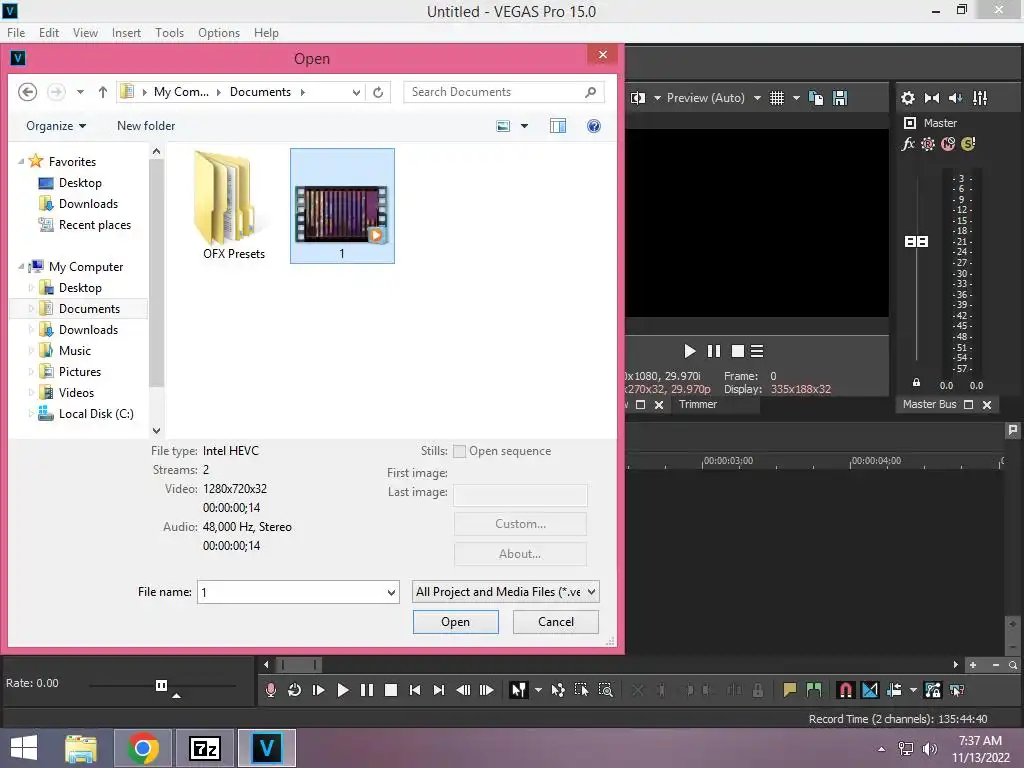Toggle Ignore Event Grouping icon
Screen dimensions: 1024x768
[957, 690]
